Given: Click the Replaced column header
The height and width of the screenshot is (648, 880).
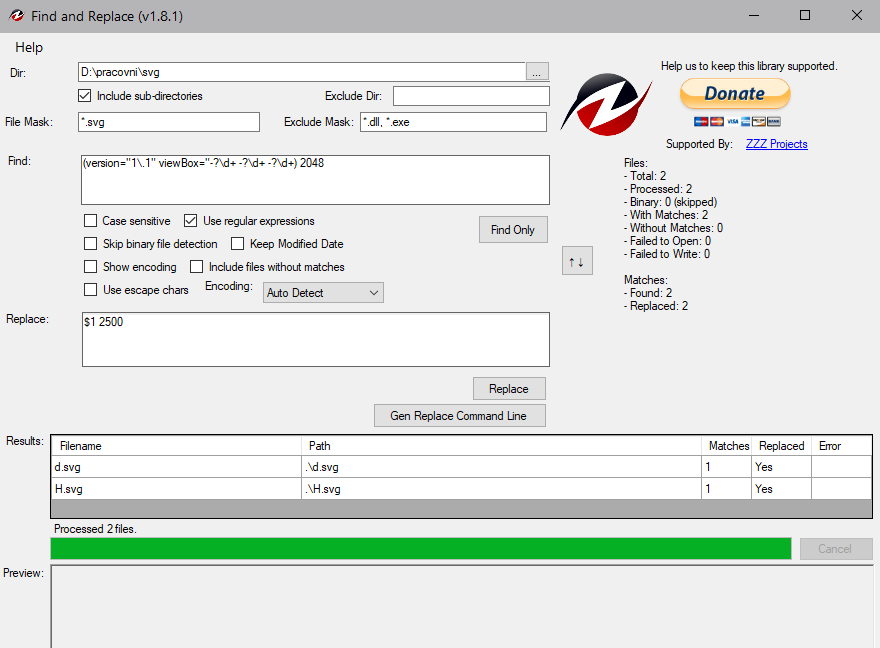Looking at the screenshot, I should tap(781, 446).
